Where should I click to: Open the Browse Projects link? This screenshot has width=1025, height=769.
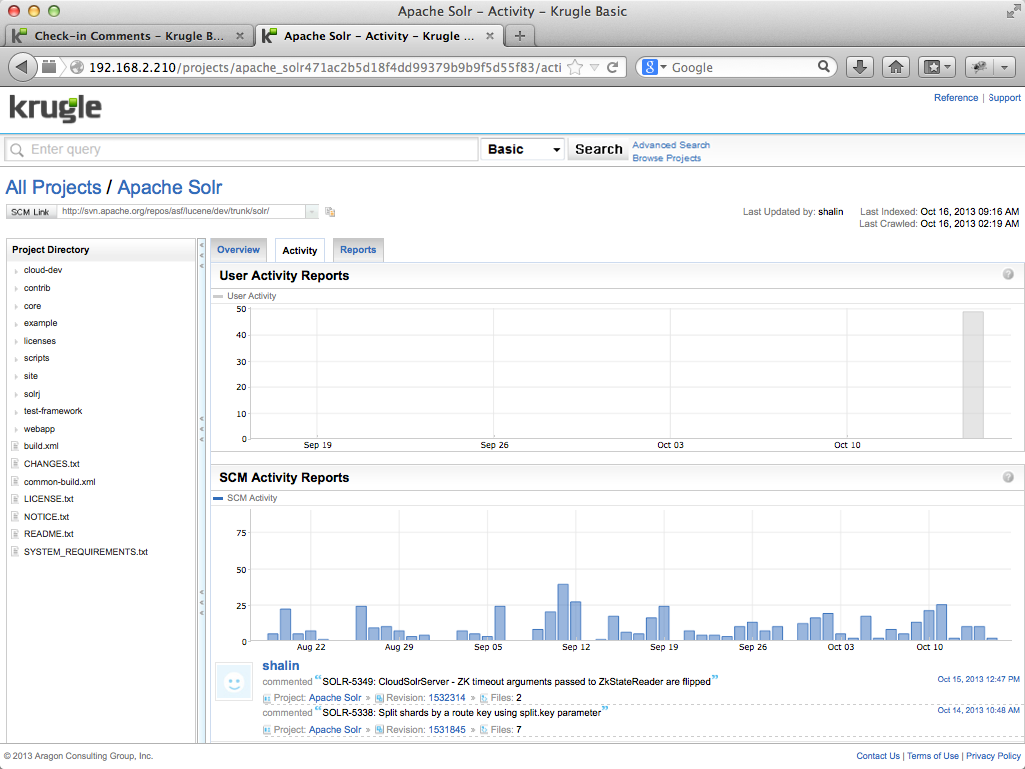(666, 158)
